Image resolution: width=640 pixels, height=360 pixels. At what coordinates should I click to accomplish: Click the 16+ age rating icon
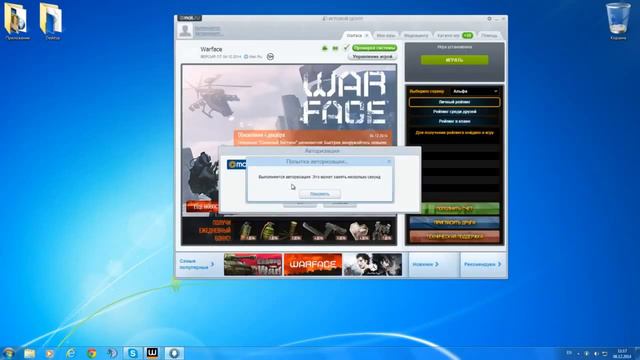[x=270, y=57]
